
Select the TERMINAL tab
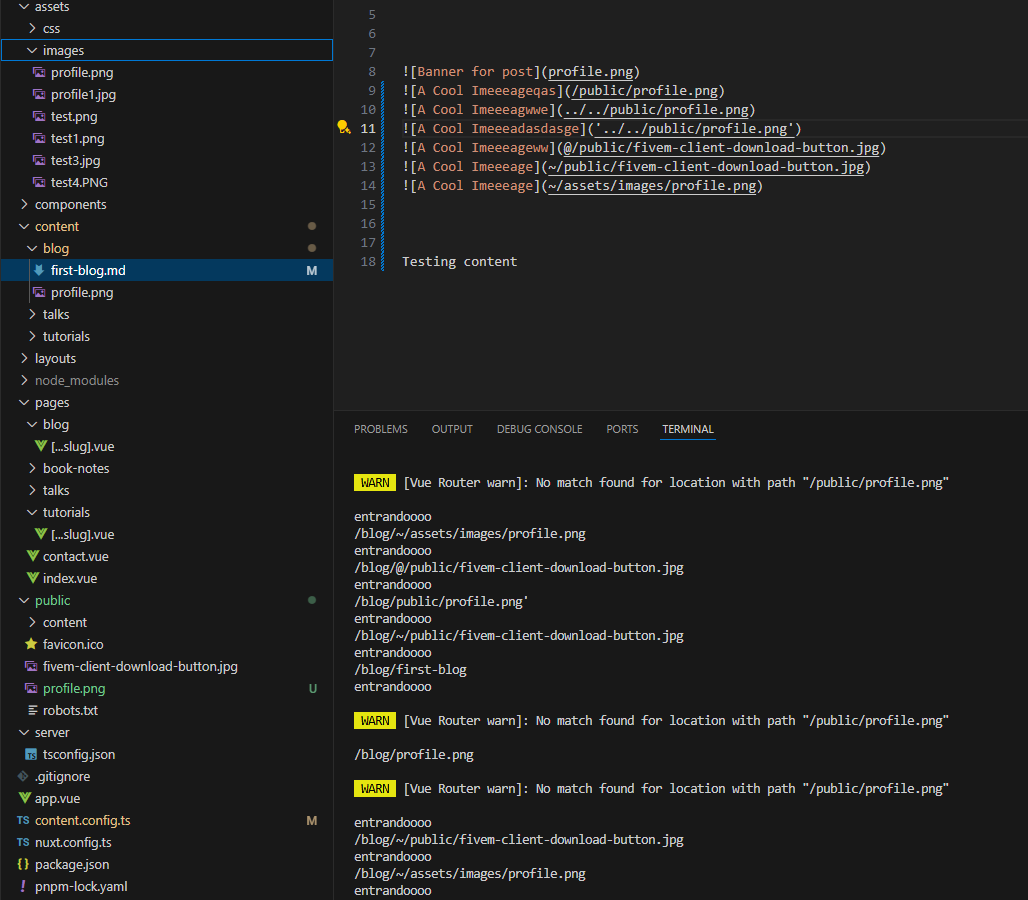687,429
